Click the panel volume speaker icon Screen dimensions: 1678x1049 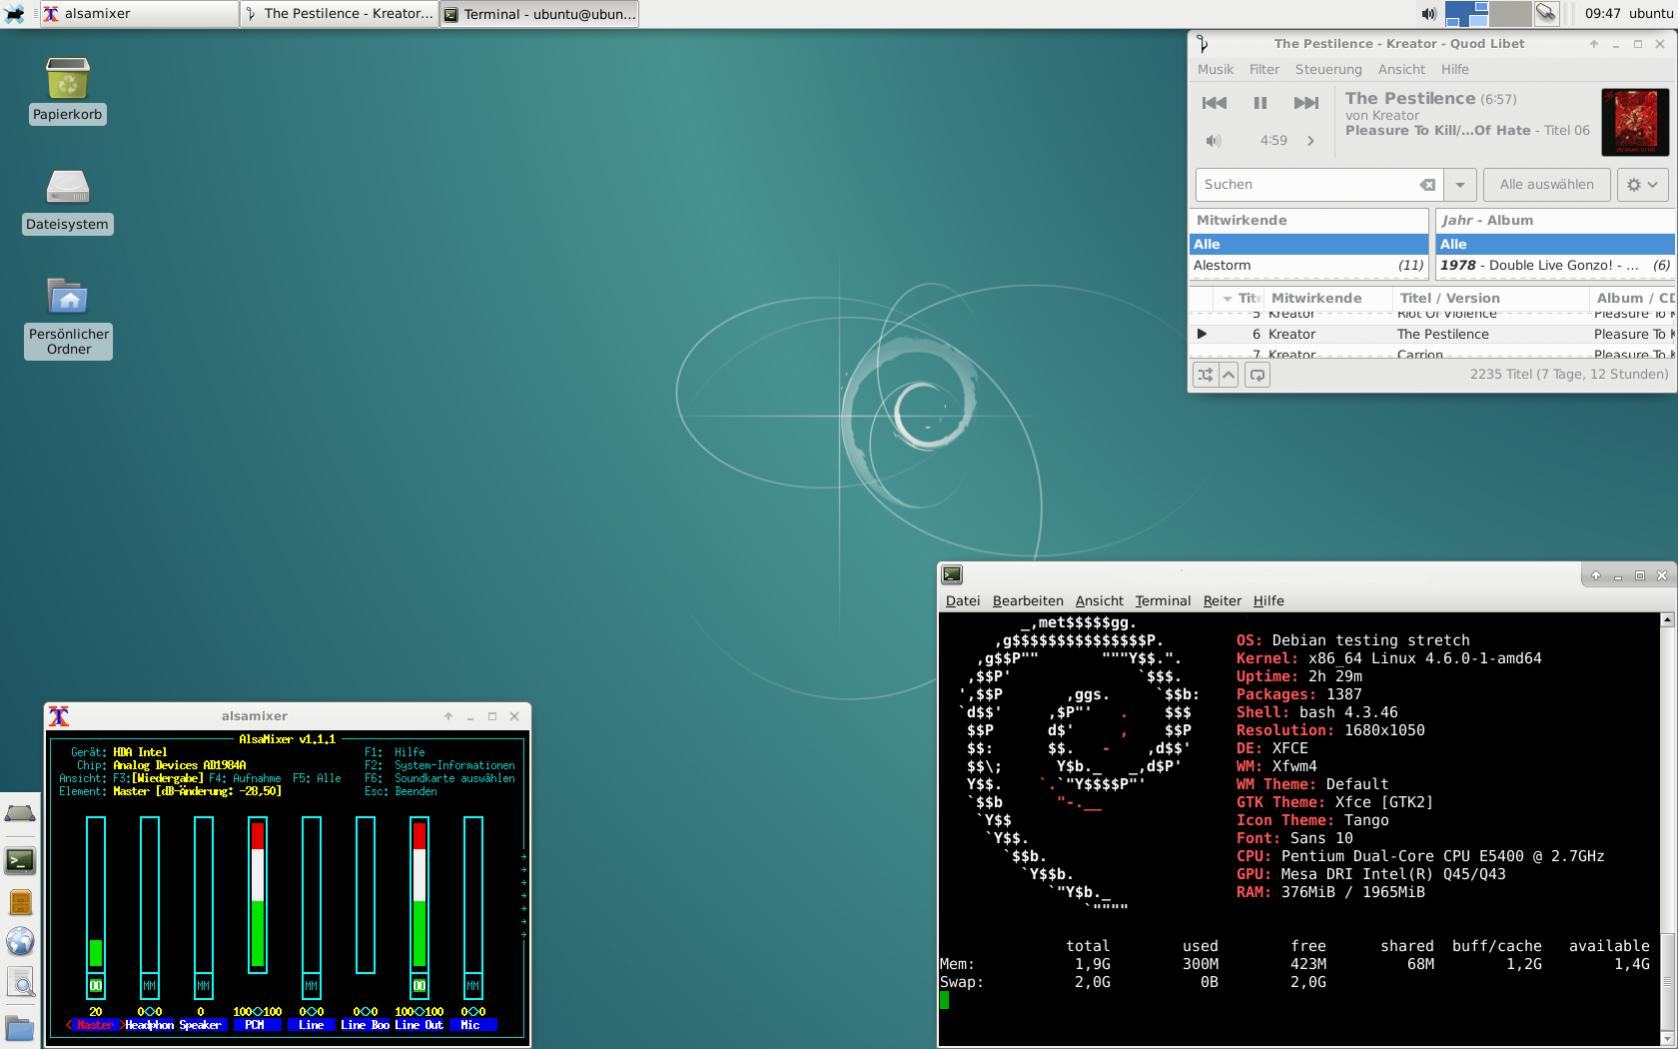[x=1428, y=14]
